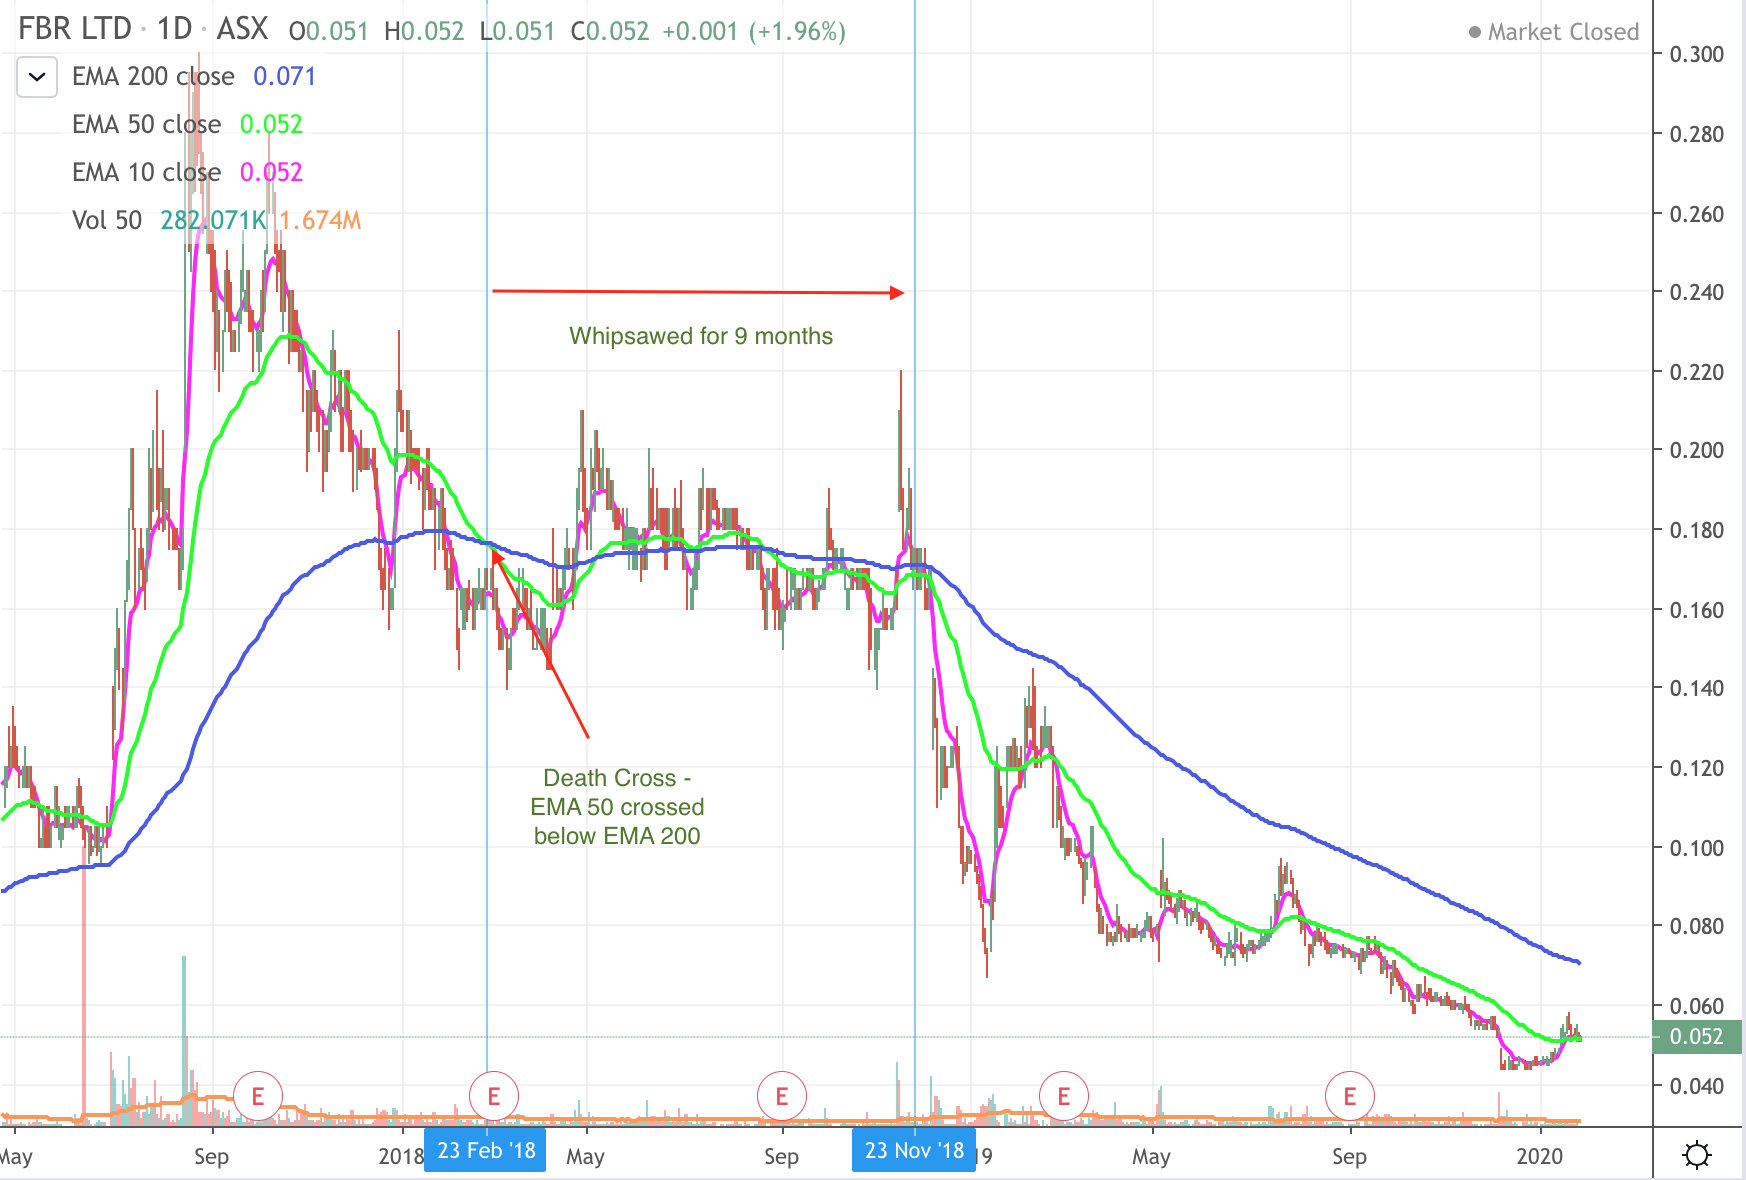Click the volume value 282.071K
1746x1180 pixels.
(x=213, y=220)
